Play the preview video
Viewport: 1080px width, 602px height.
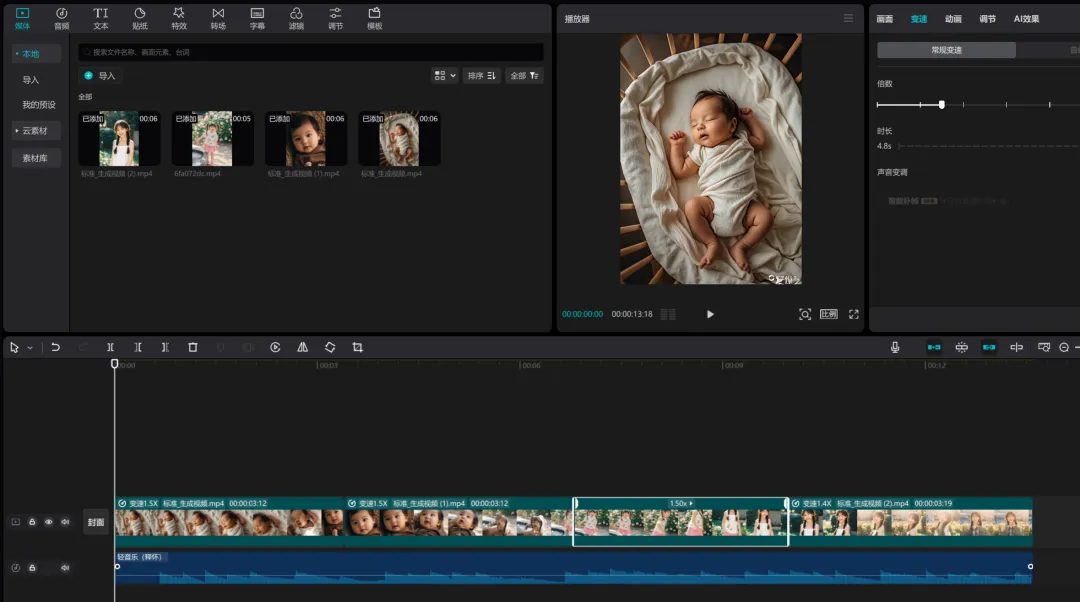[710, 314]
